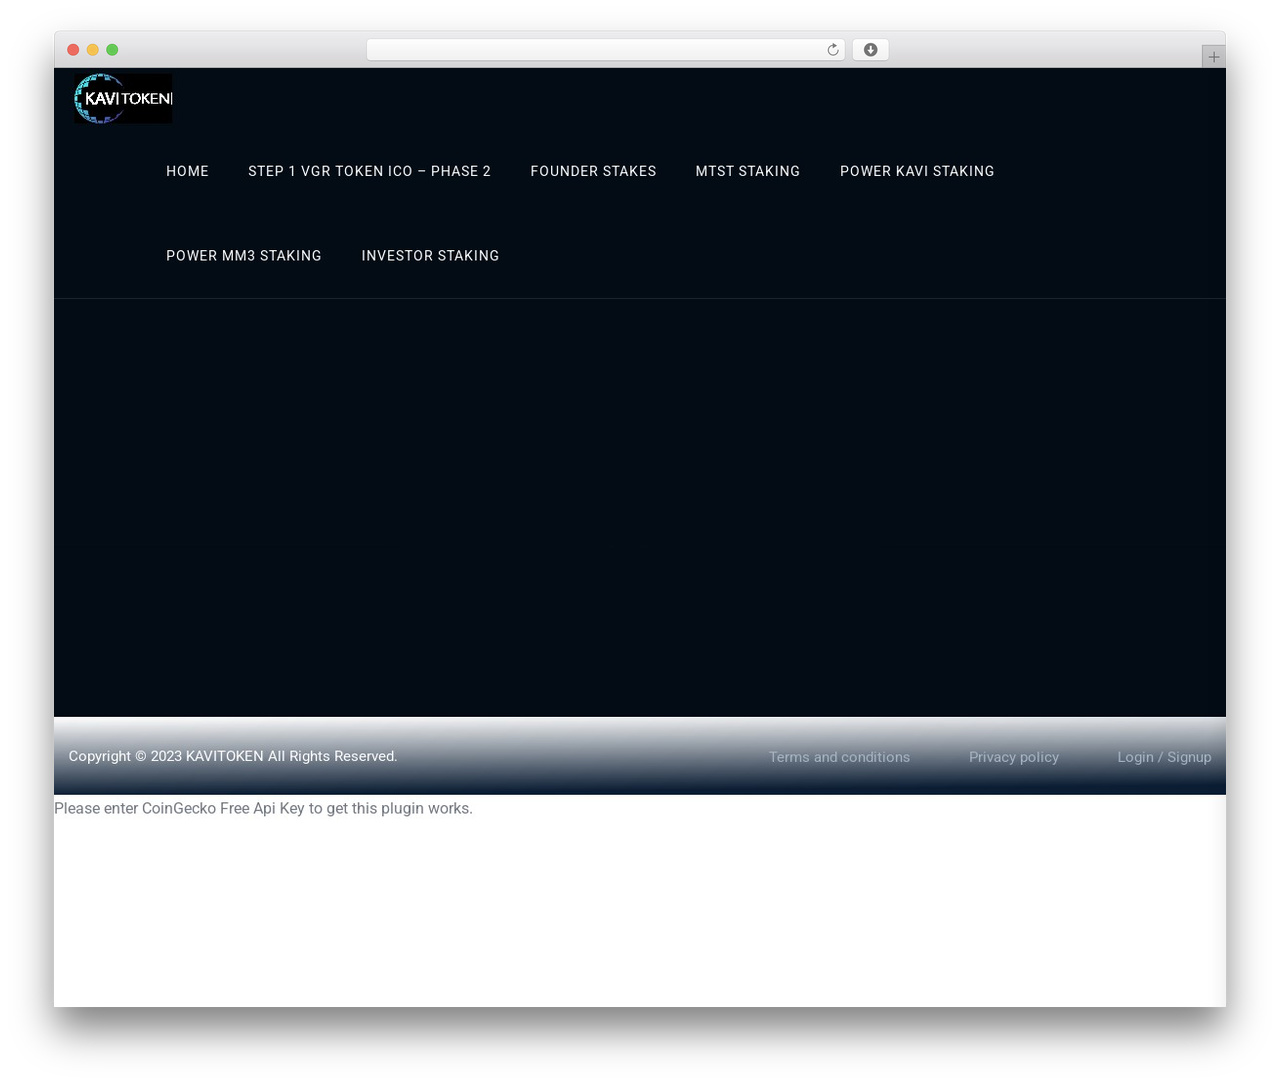Open a new tab with the plus button
This screenshot has height=1084, width=1280.
tap(1213, 57)
